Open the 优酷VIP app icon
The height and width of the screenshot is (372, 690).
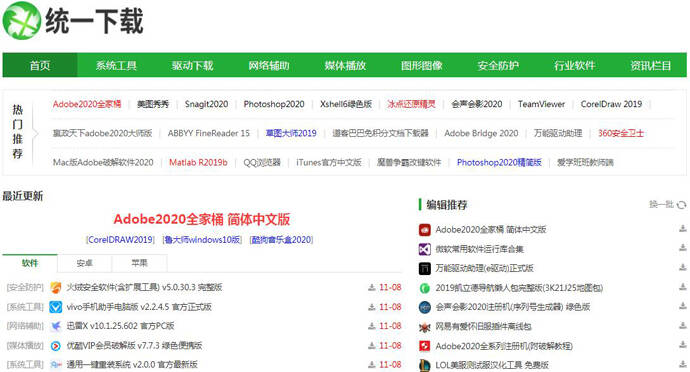pyautogui.click(x=55, y=346)
